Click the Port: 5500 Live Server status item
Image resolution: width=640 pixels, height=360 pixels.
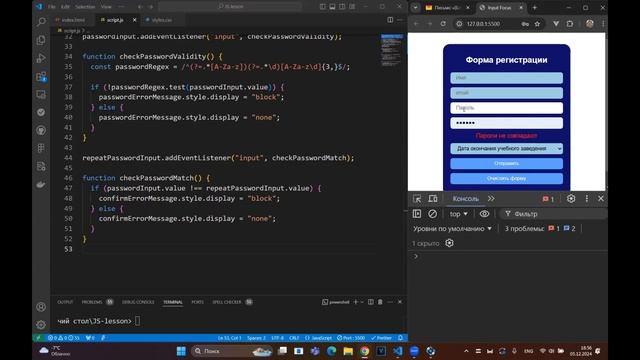click(351, 338)
